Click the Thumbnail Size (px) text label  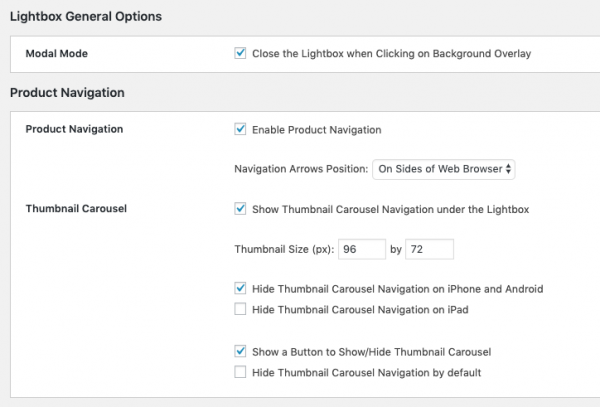point(283,249)
